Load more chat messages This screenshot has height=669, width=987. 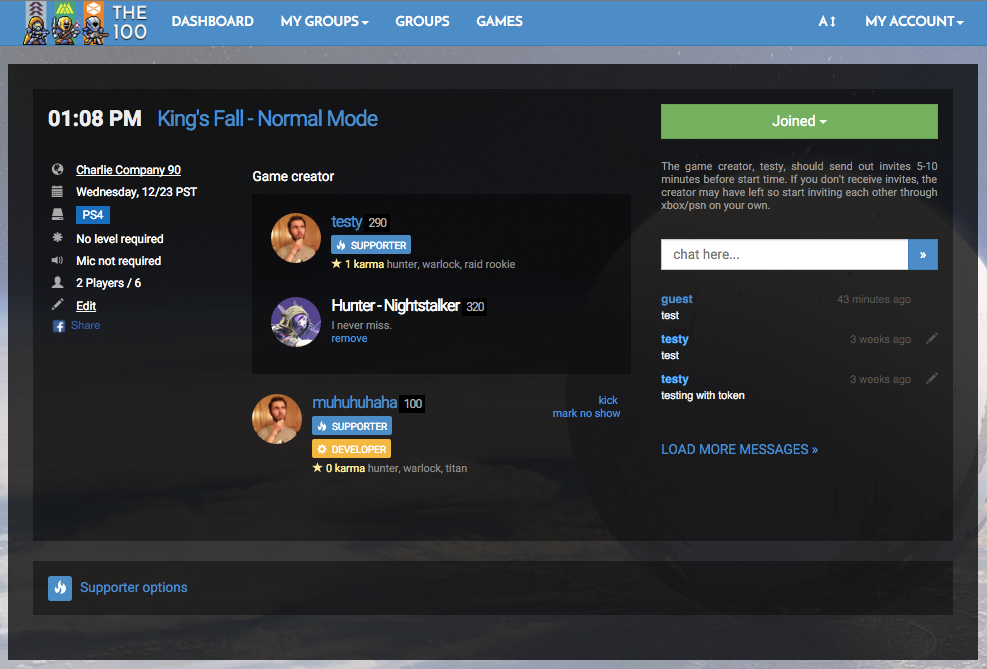point(739,450)
